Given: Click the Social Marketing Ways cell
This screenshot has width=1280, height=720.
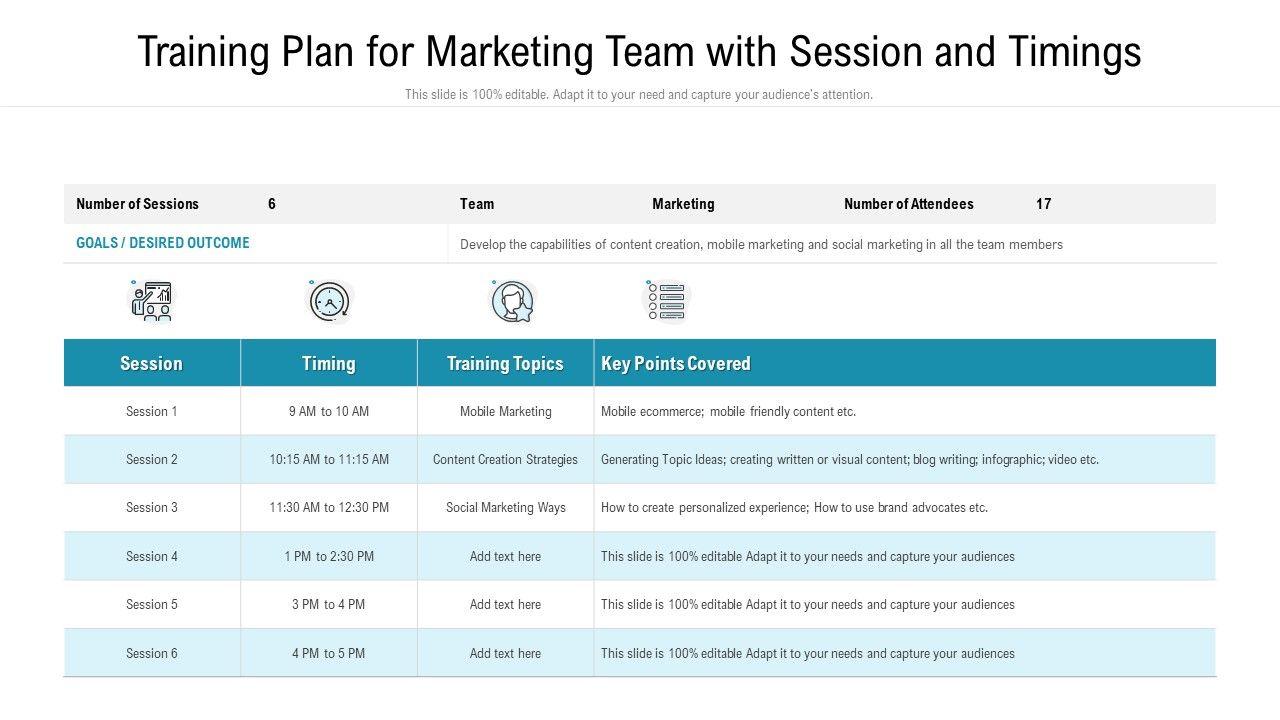Looking at the screenshot, I should click(505, 508).
